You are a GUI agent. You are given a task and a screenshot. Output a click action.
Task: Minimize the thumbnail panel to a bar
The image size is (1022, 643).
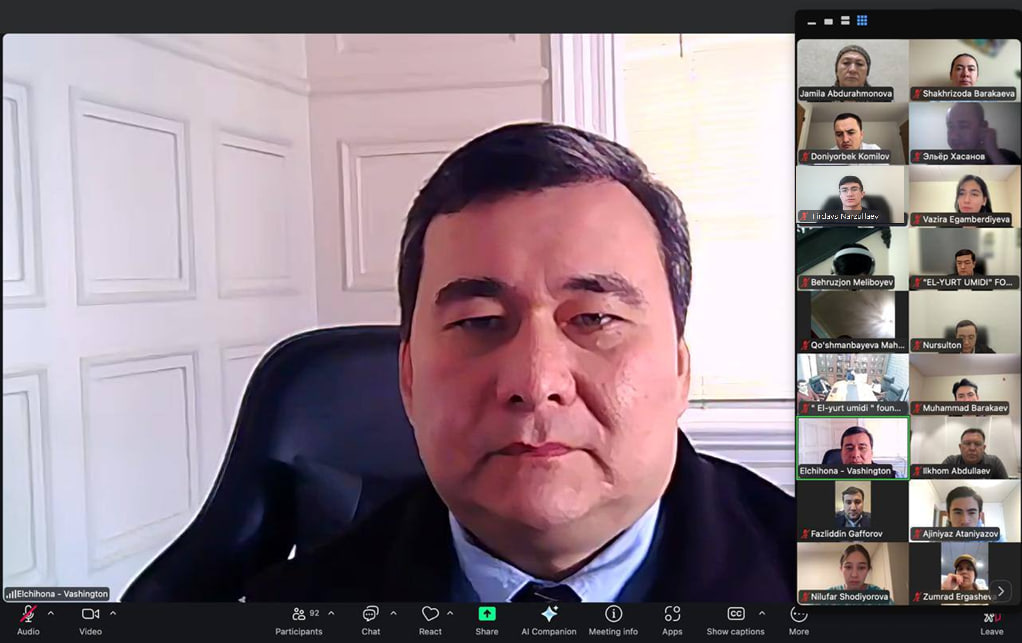[811, 21]
